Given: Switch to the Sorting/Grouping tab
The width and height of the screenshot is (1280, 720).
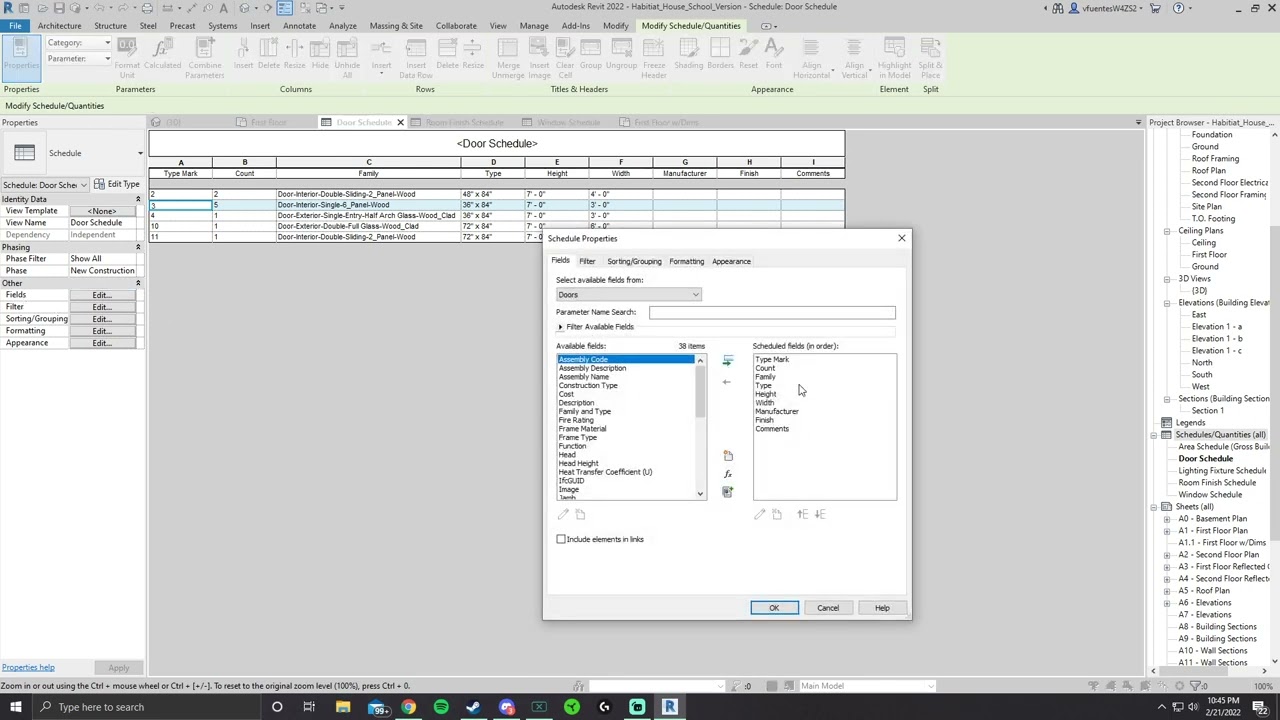Looking at the screenshot, I should [634, 261].
